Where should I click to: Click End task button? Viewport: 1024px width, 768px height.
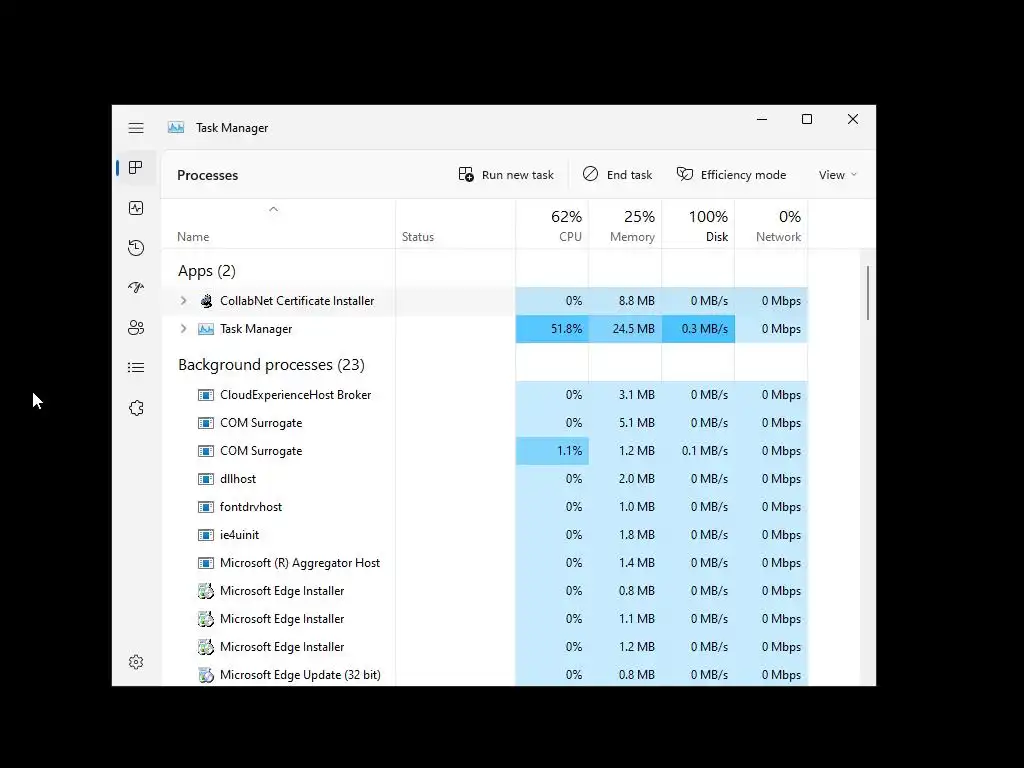click(617, 175)
